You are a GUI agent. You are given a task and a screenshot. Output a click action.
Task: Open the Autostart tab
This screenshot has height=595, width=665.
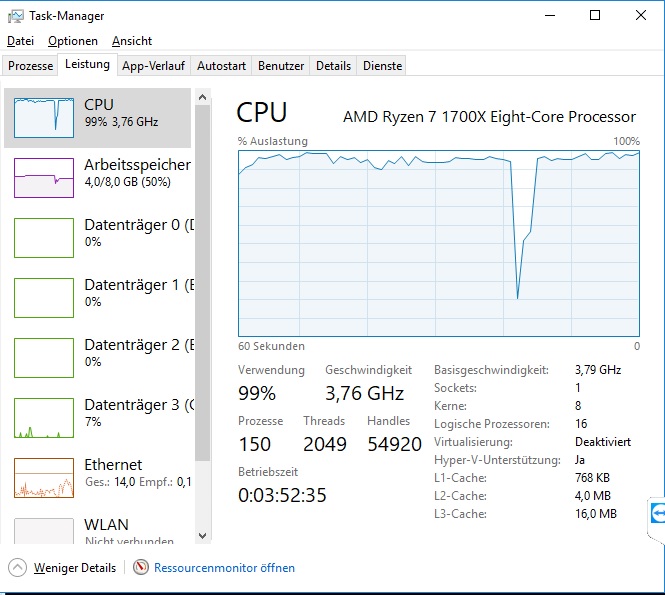(221, 66)
